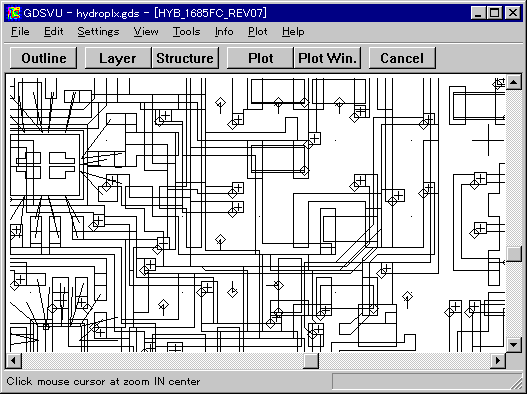Image resolution: width=527 pixels, height=394 pixels.
Task: Maximize the GDSVU window
Action: coord(494,13)
